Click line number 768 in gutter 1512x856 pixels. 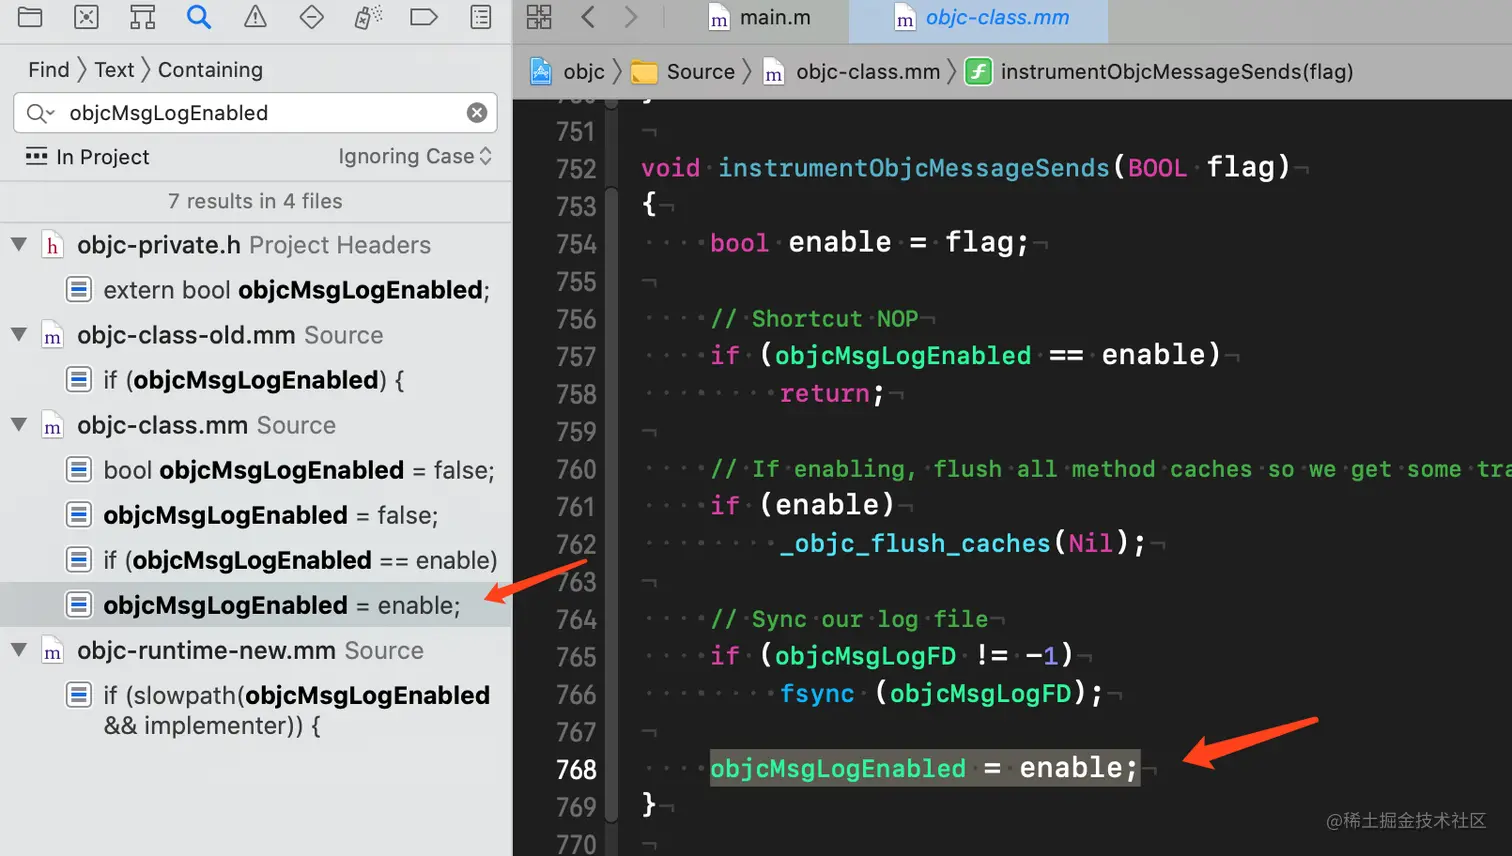click(576, 769)
